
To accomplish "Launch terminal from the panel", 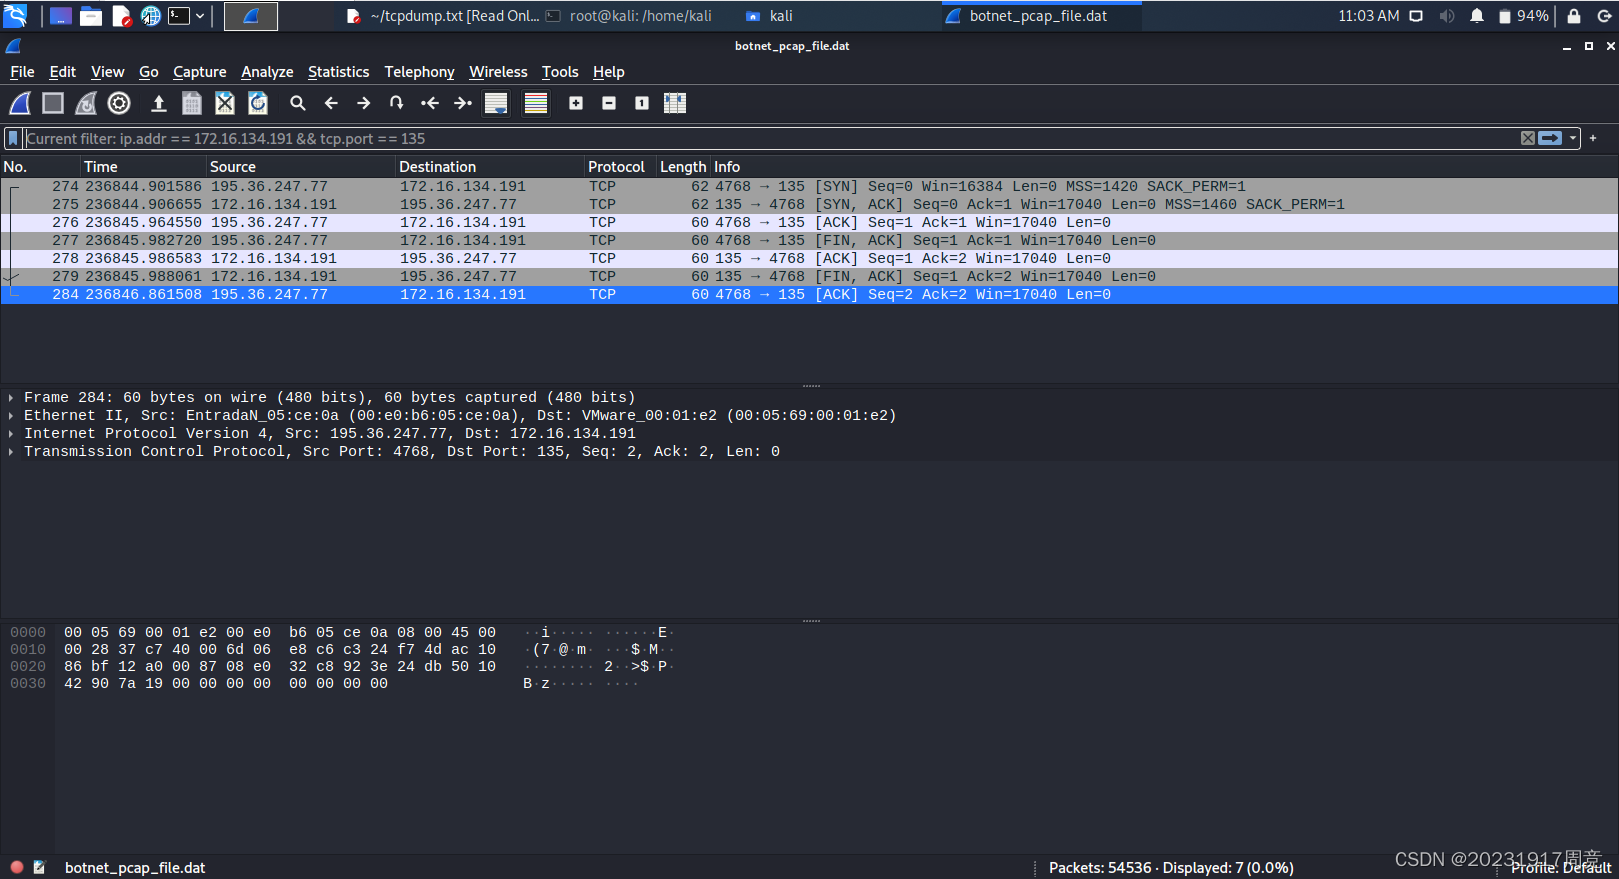I will click(179, 15).
